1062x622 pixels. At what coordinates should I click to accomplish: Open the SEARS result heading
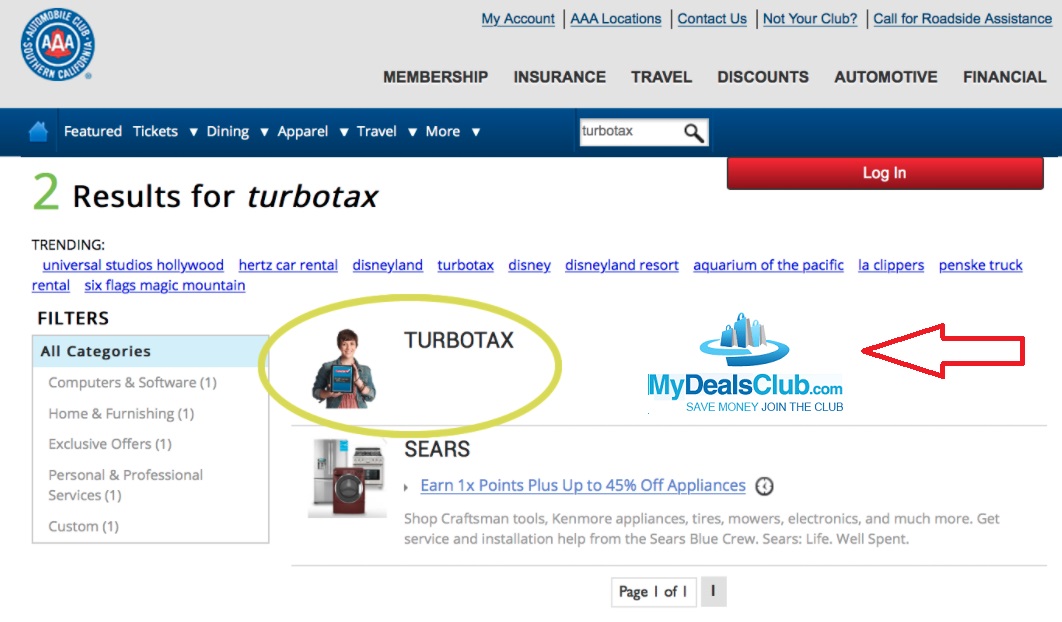coord(437,449)
